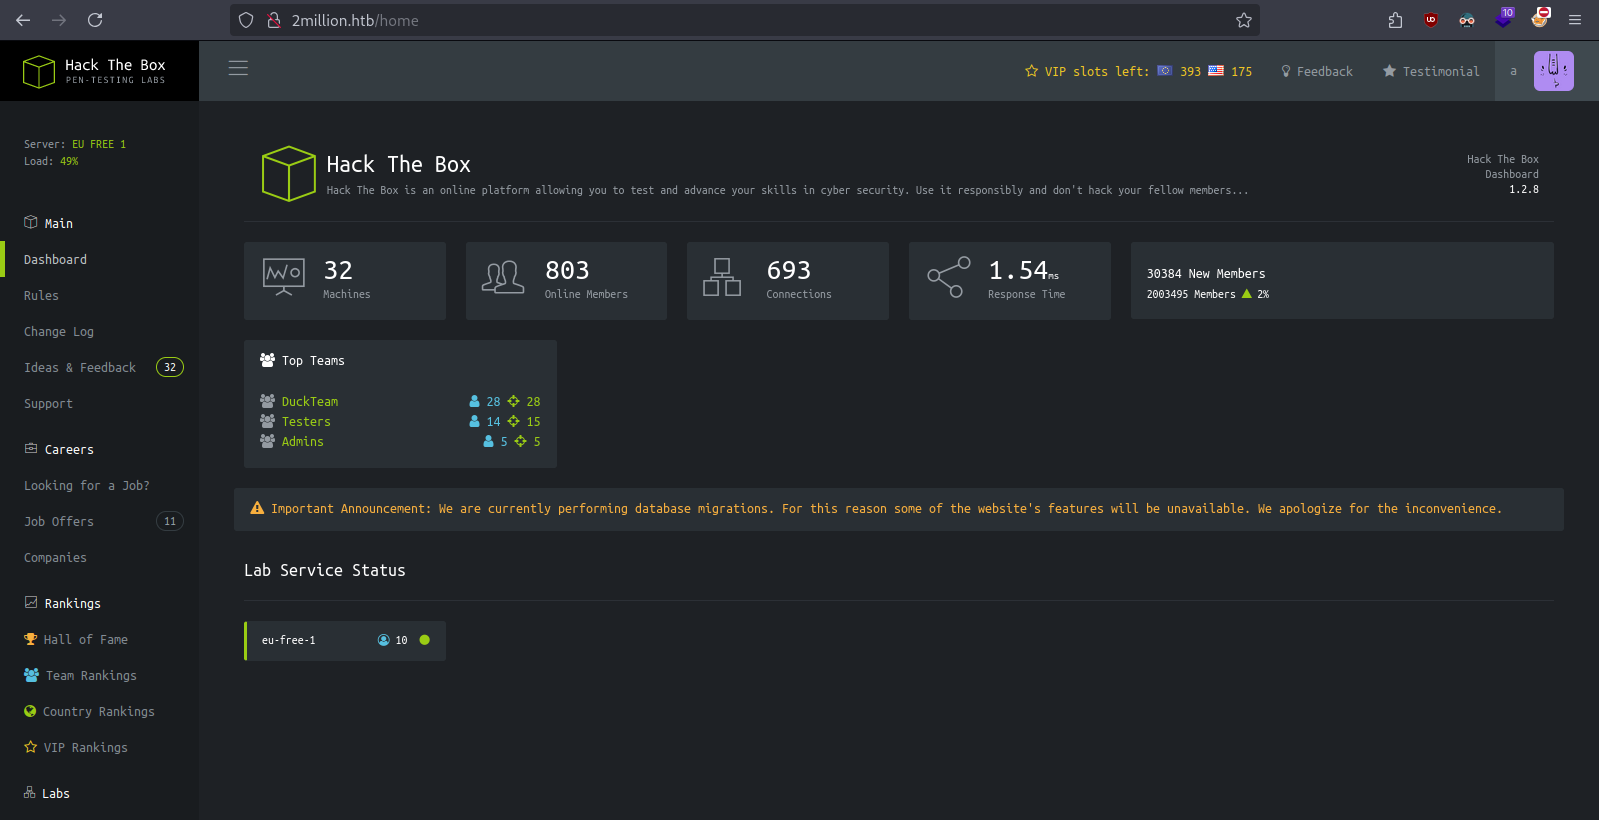This screenshot has width=1599, height=820.
Task: Click the 32 badge beside Ideas & Feedback
Action: coord(170,367)
